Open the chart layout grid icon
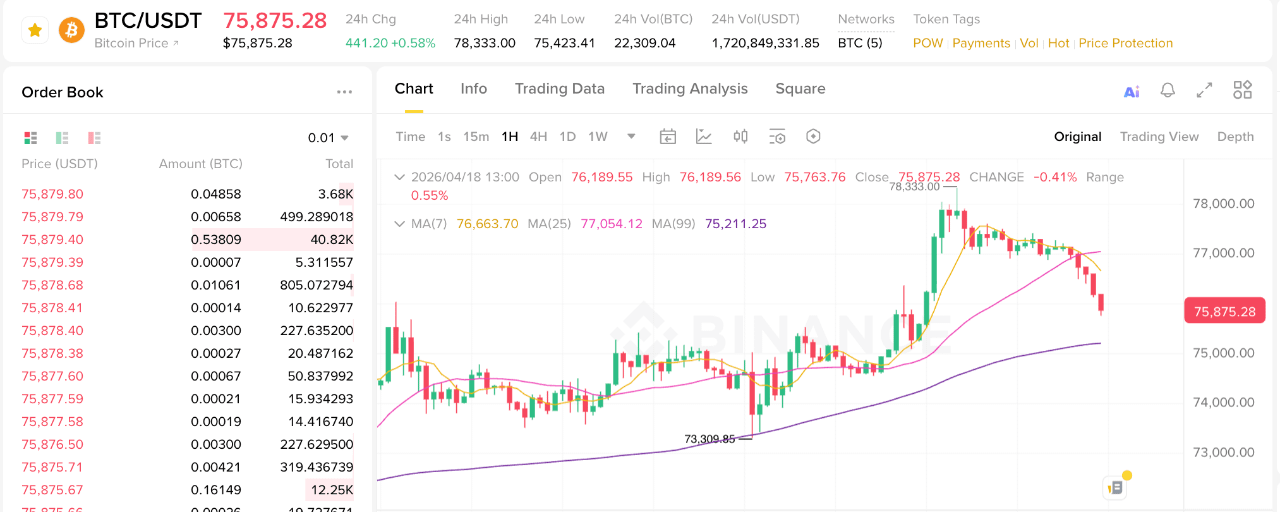 click(1243, 90)
